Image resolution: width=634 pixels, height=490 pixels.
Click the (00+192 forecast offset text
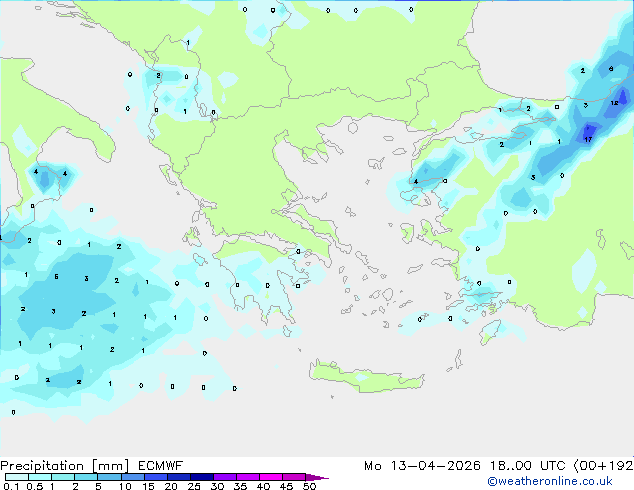point(604,466)
